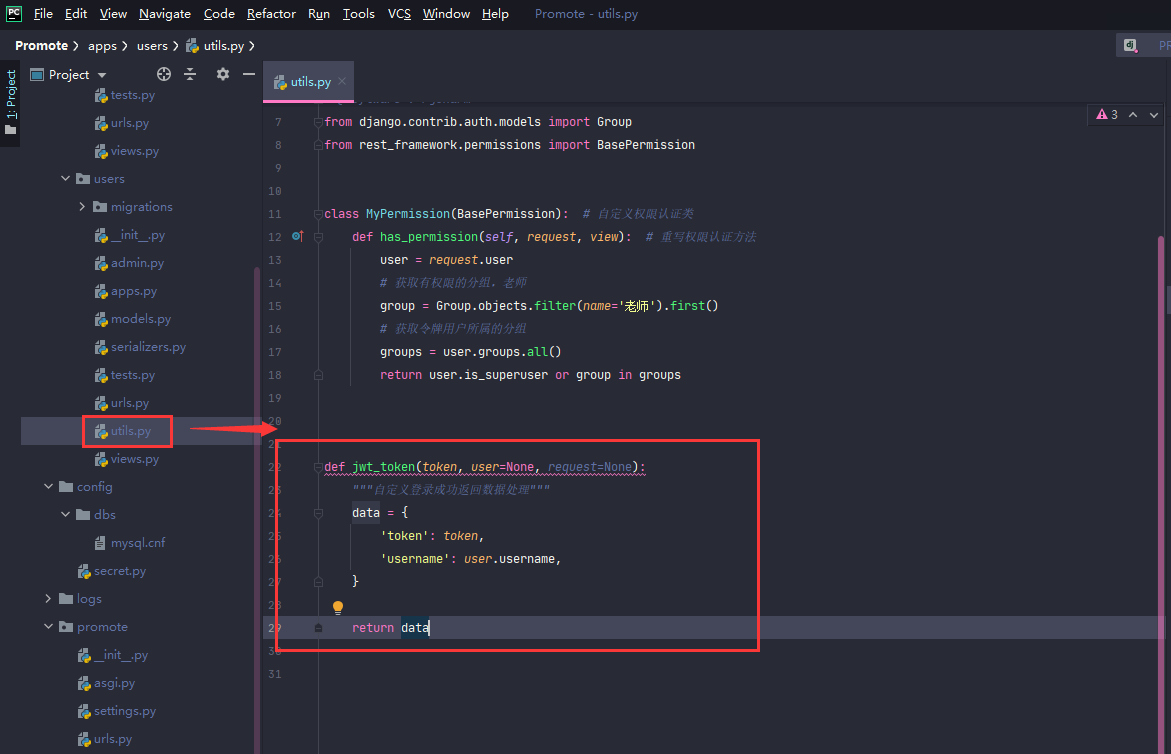The image size is (1171, 754).
Task: Click the PyCharm application logo icon
Action: click(13, 13)
